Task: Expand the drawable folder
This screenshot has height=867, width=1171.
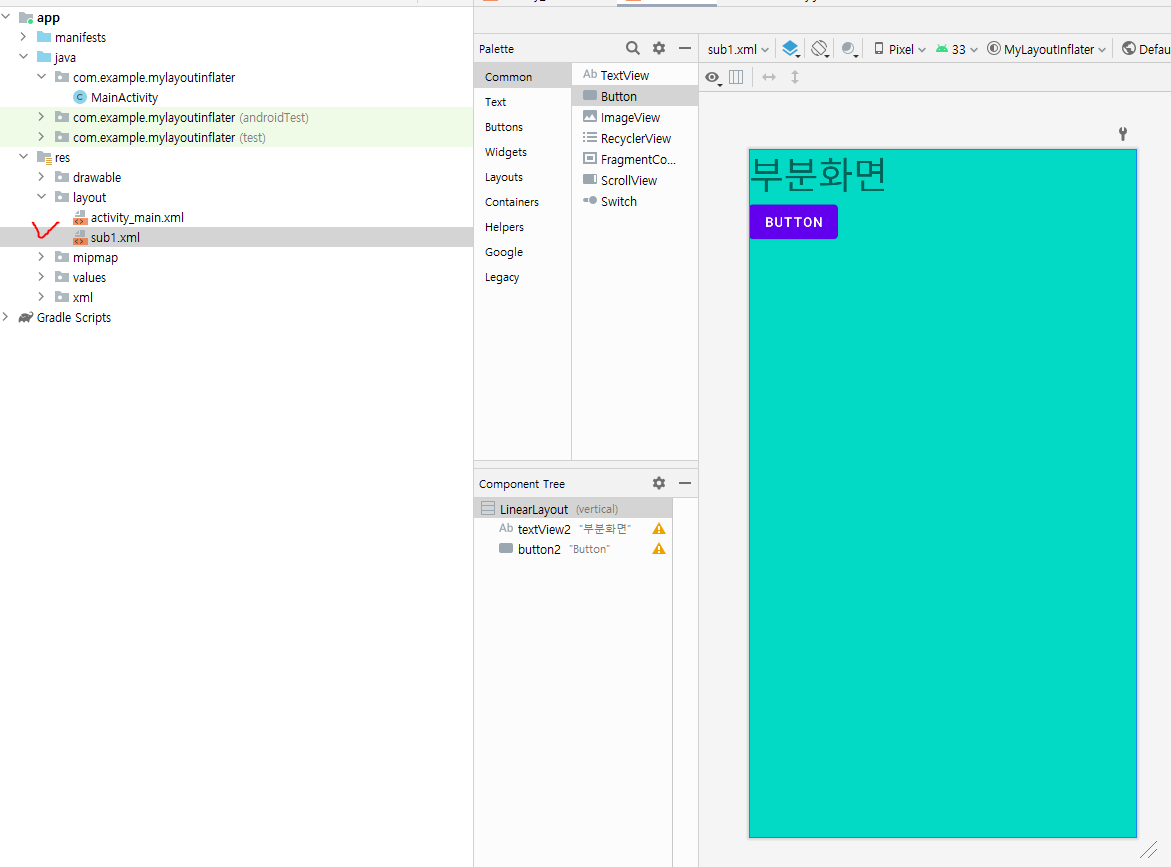Action: [x=42, y=176]
